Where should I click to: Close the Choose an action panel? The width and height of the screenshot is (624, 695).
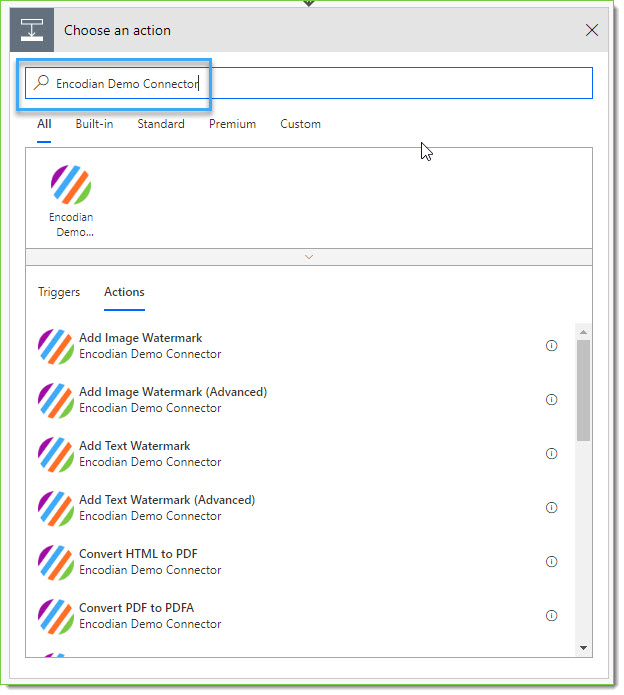[x=592, y=30]
